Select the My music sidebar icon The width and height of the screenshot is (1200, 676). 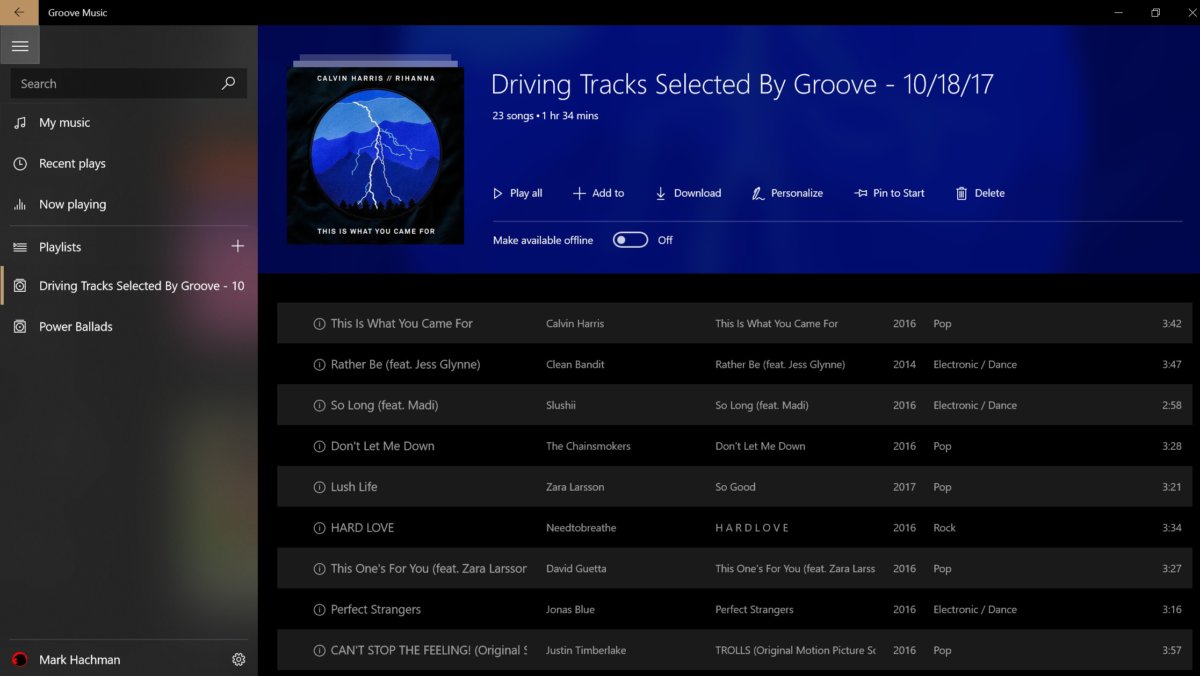pyautogui.click(x=19, y=122)
